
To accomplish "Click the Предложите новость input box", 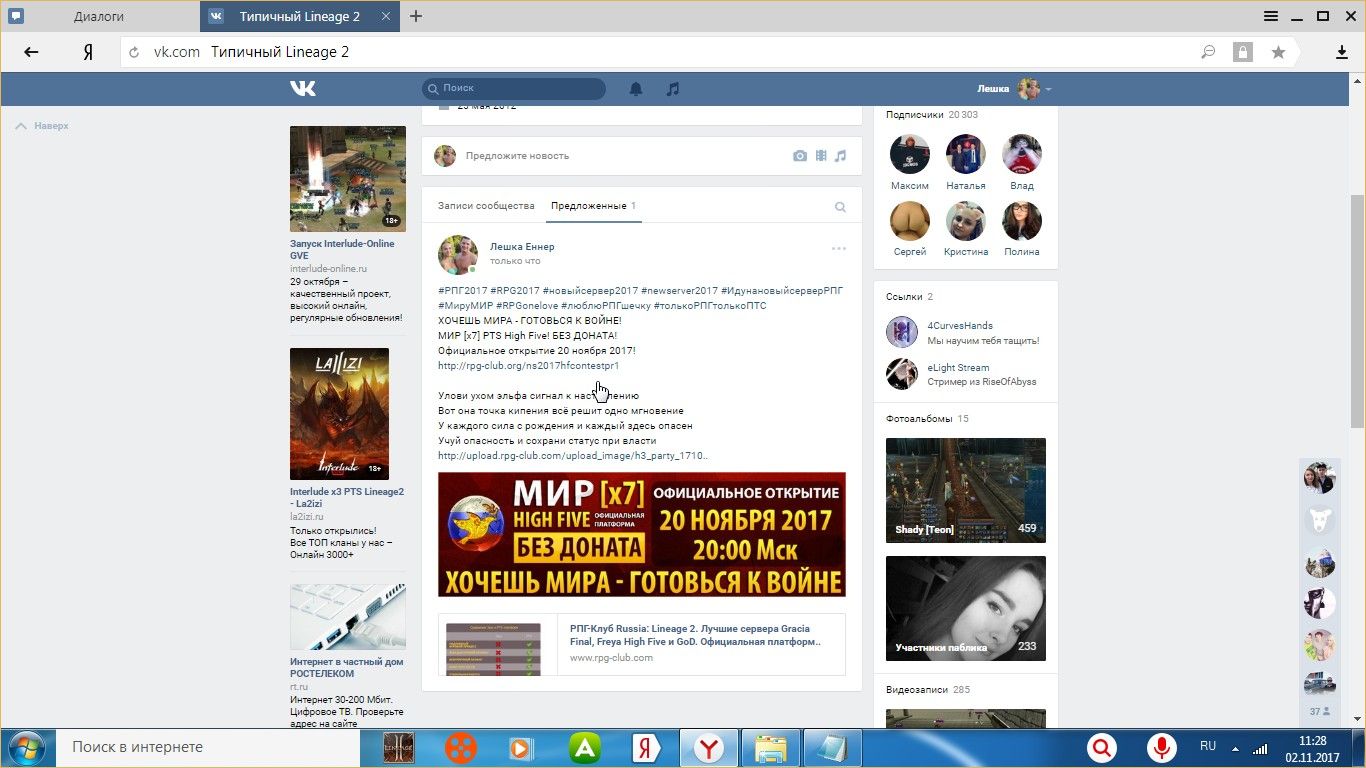I will pyautogui.click(x=620, y=156).
